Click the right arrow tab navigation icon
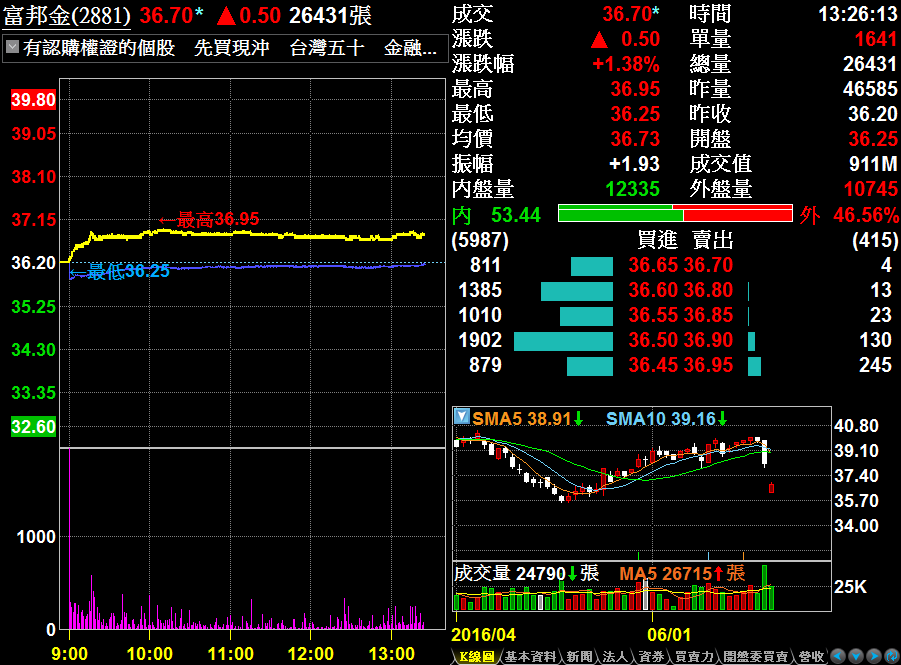 pyautogui.click(x=874, y=656)
